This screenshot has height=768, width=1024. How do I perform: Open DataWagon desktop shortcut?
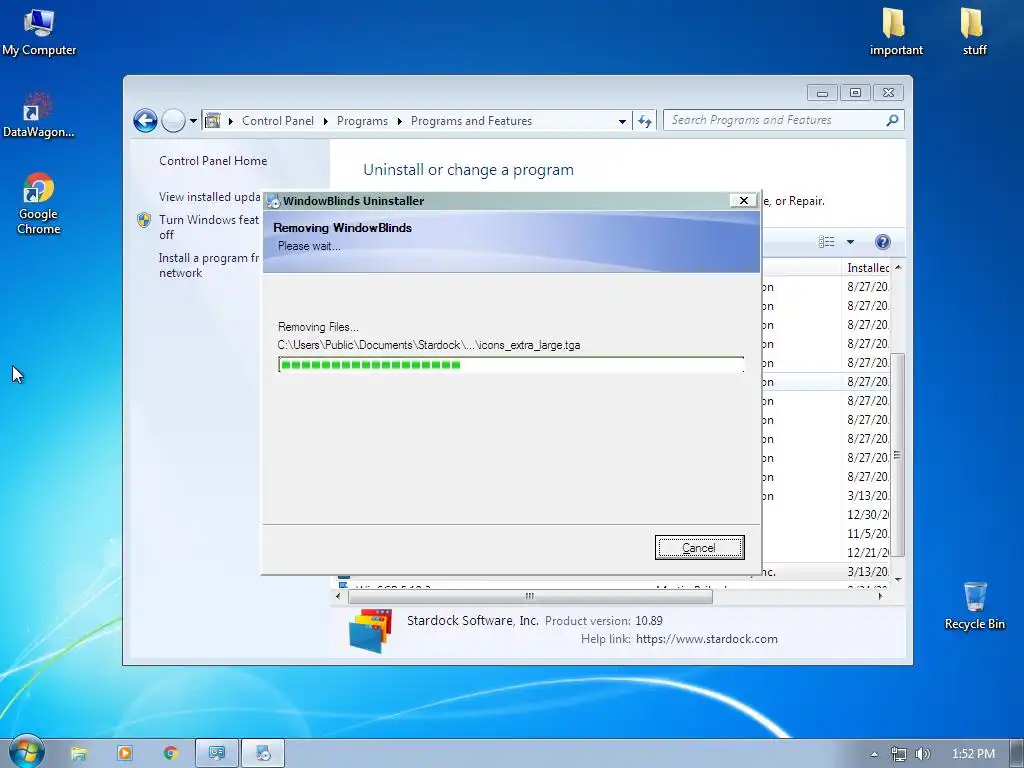tap(39, 115)
